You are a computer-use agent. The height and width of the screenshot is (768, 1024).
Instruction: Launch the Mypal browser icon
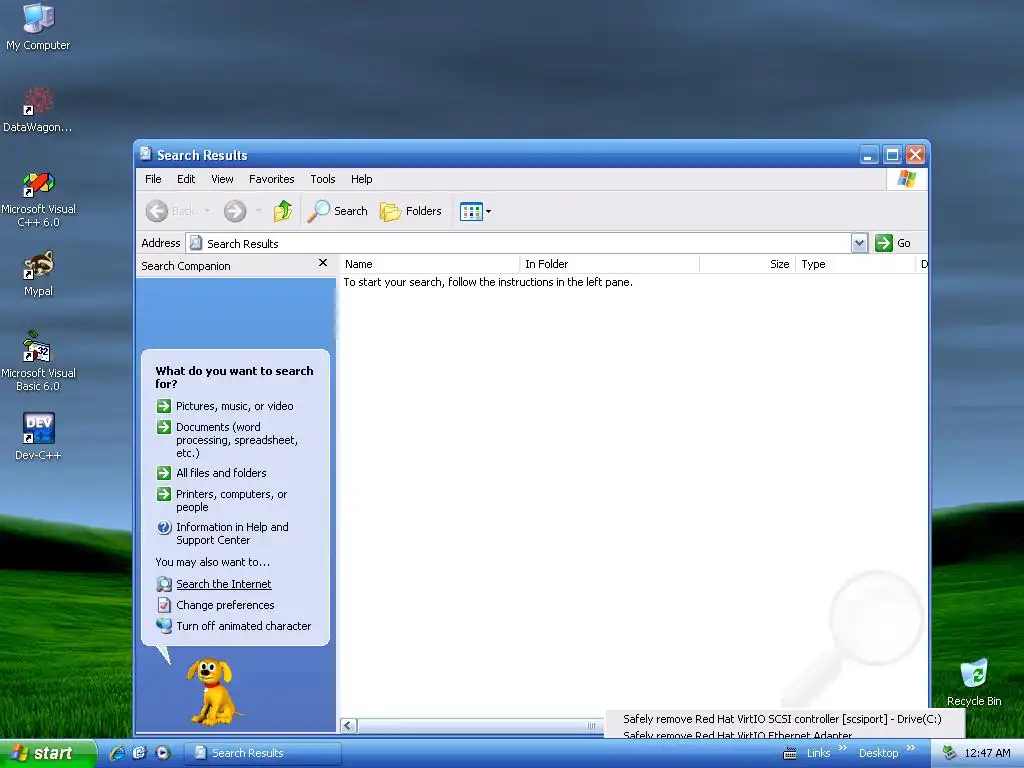38,274
